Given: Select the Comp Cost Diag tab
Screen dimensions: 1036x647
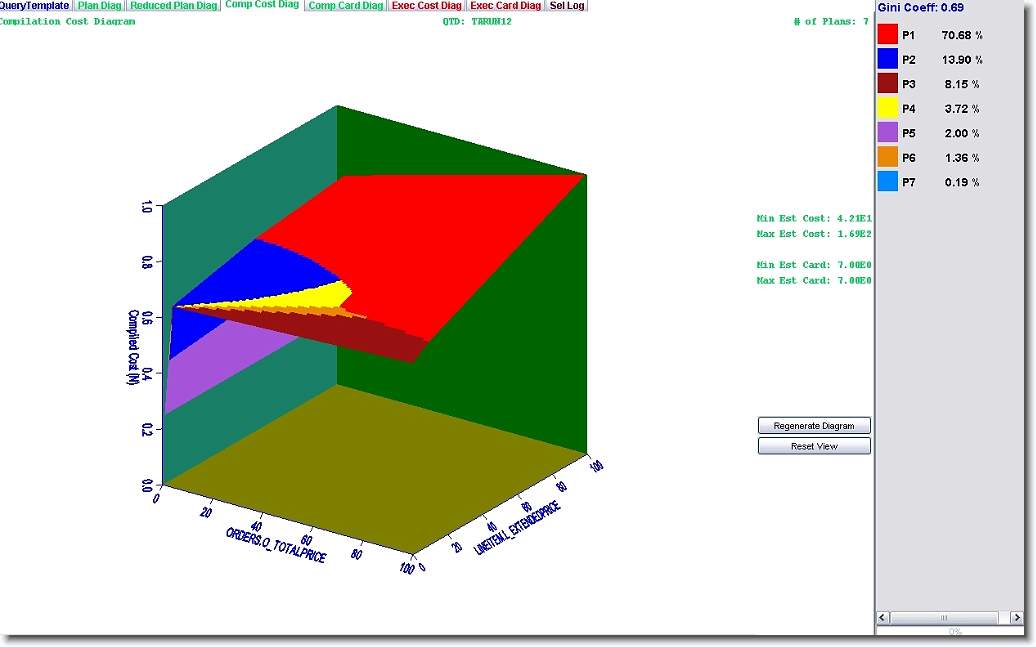Looking at the screenshot, I should [x=261, y=5].
